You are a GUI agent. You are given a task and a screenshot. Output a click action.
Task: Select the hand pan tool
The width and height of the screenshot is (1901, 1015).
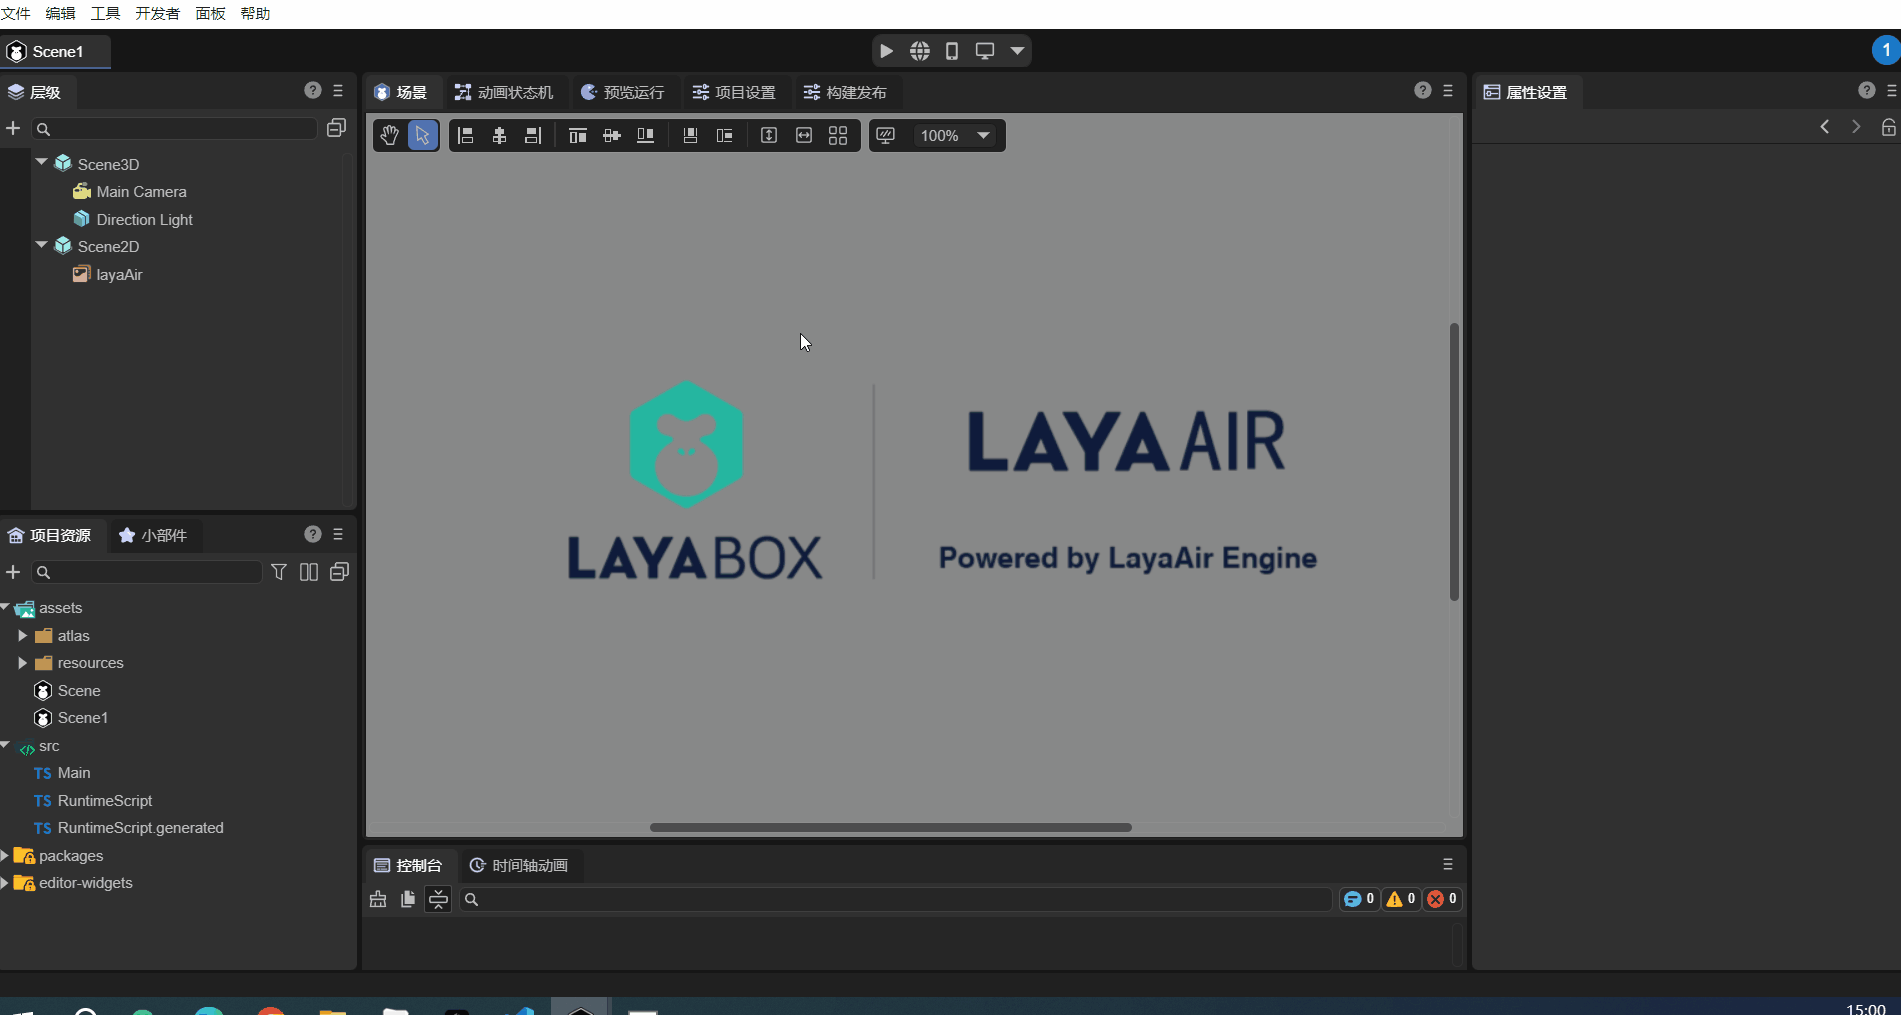coord(389,135)
